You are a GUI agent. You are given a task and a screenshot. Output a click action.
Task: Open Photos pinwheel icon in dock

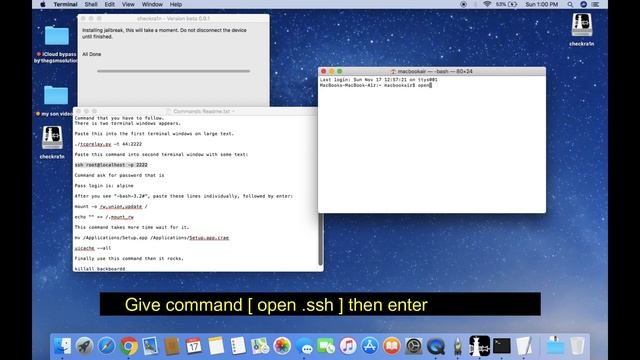coord(282,346)
